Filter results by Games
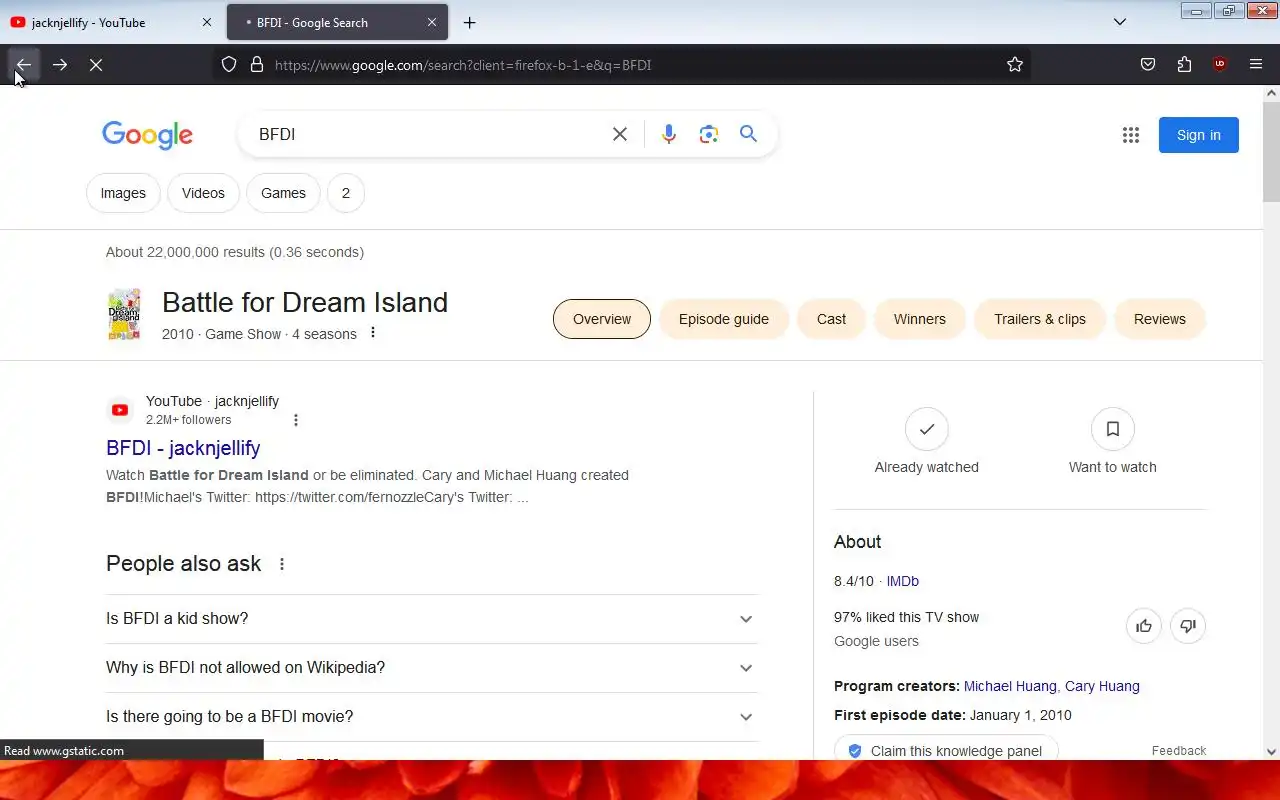Viewport: 1280px width, 800px height. point(283,193)
